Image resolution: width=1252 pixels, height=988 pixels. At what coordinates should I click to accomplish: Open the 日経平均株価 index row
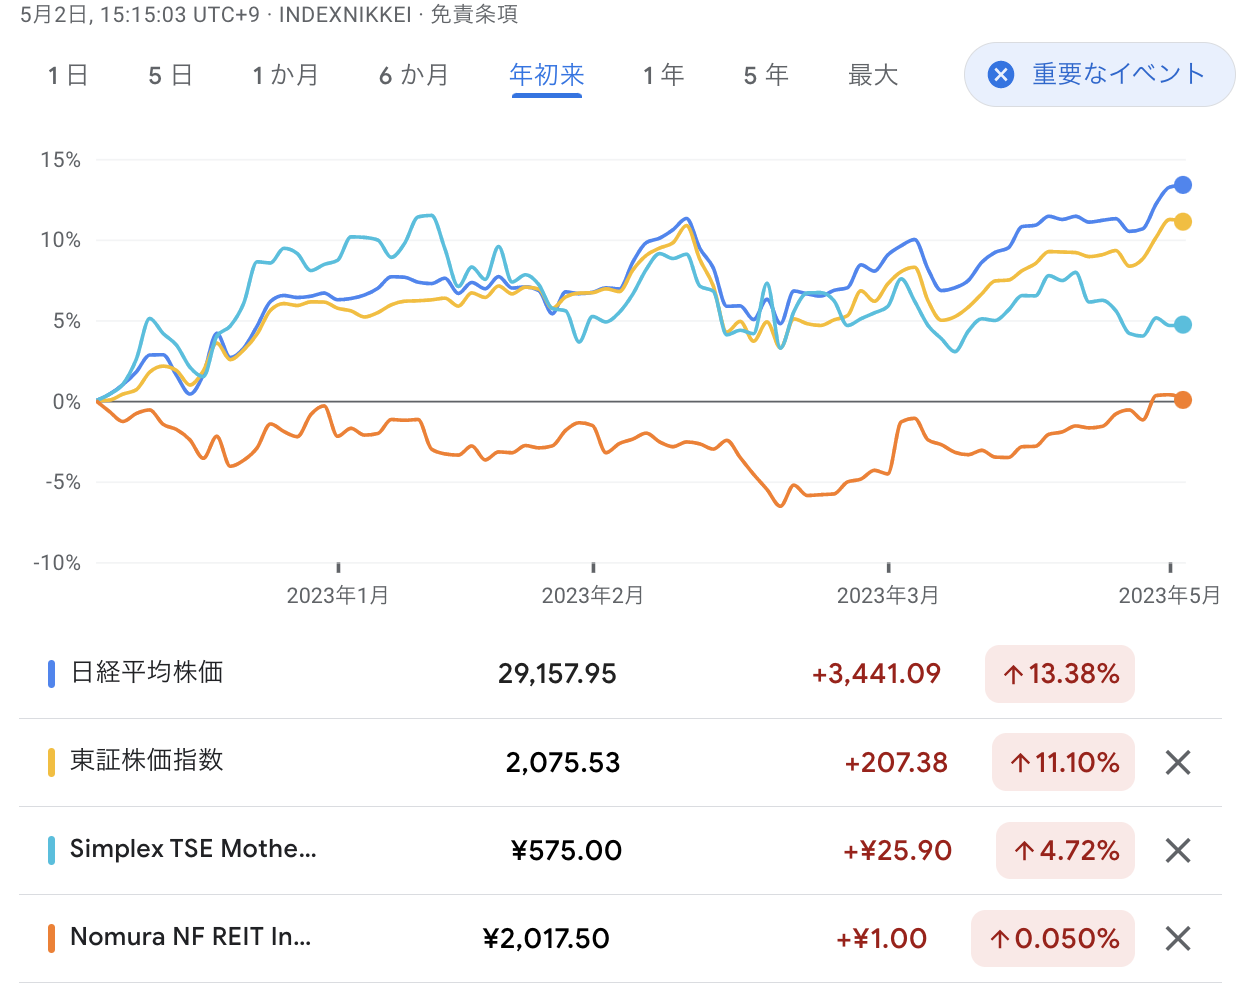(147, 673)
